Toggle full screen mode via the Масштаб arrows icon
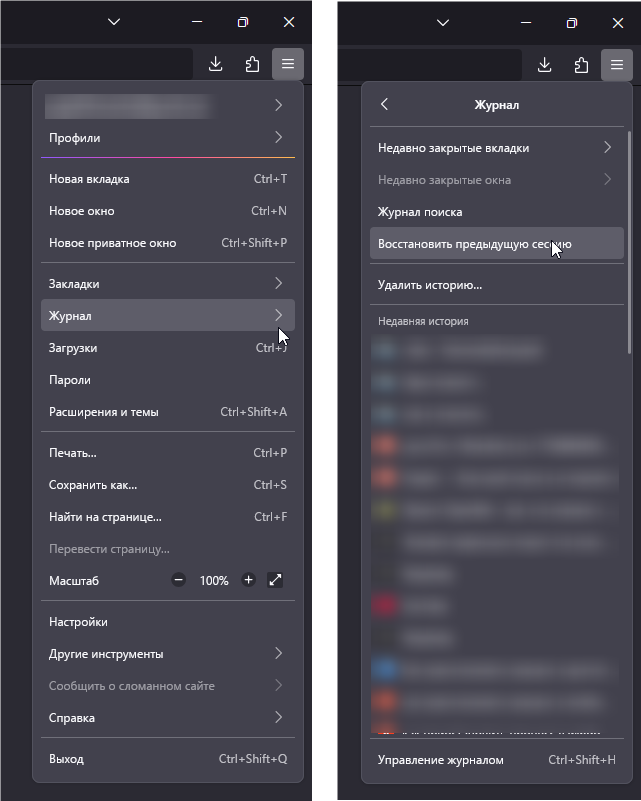 tap(276, 580)
